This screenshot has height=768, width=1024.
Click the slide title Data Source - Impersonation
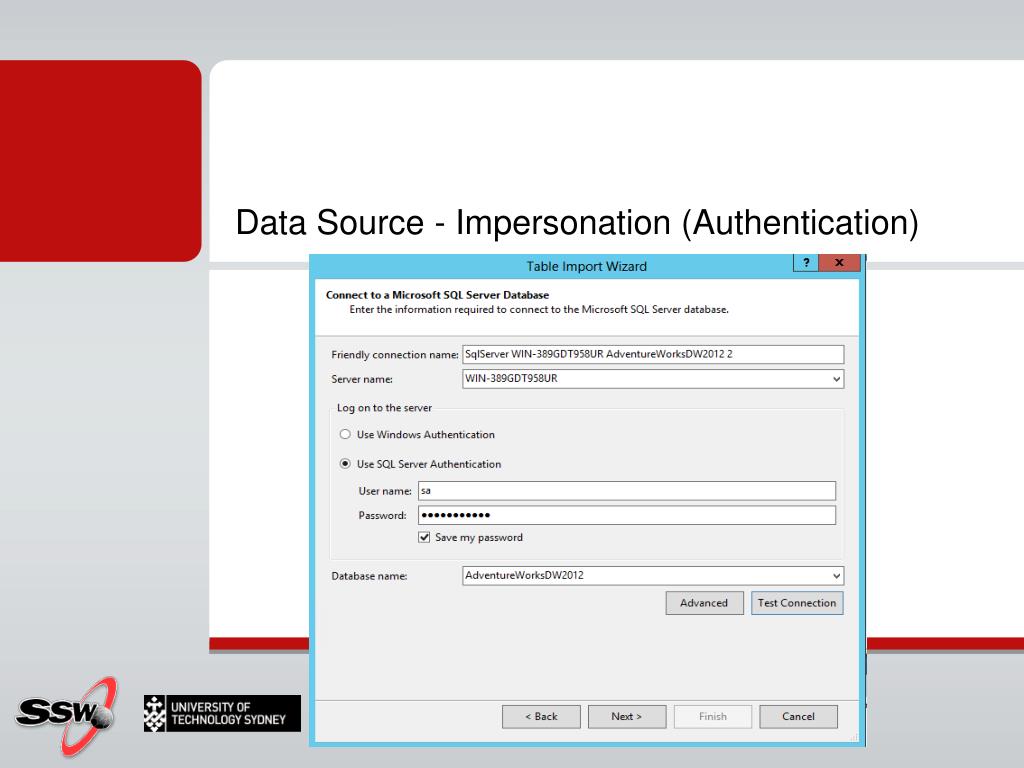click(x=577, y=222)
